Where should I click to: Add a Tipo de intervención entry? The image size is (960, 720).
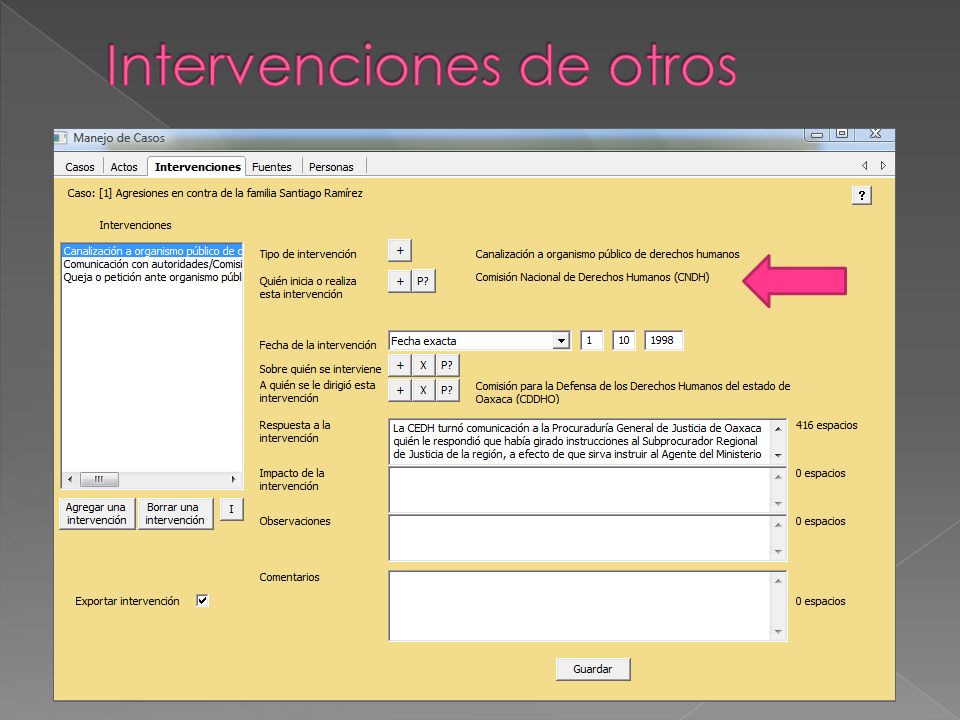point(400,250)
